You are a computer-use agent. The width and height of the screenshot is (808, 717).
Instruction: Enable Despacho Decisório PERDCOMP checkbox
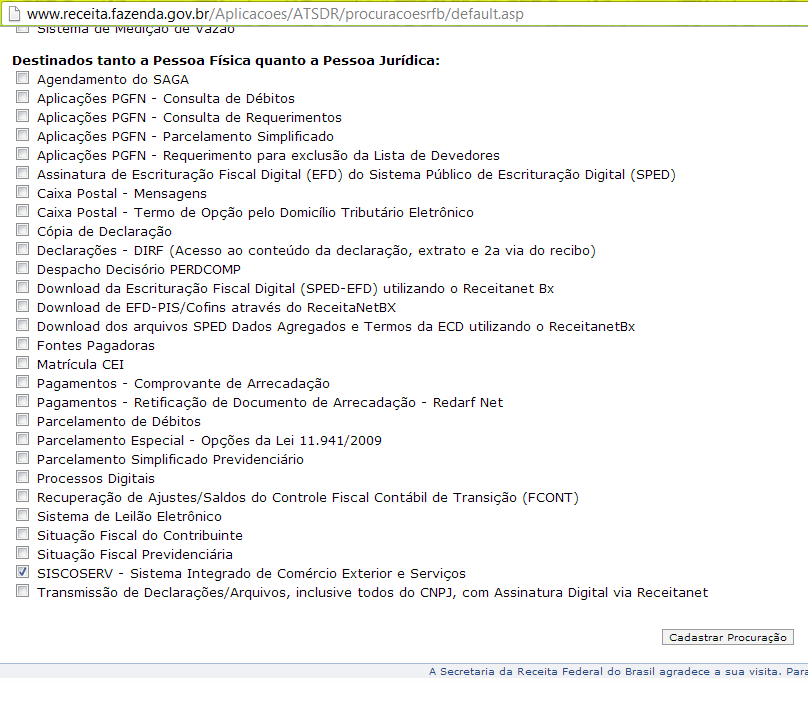coord(22,268)
